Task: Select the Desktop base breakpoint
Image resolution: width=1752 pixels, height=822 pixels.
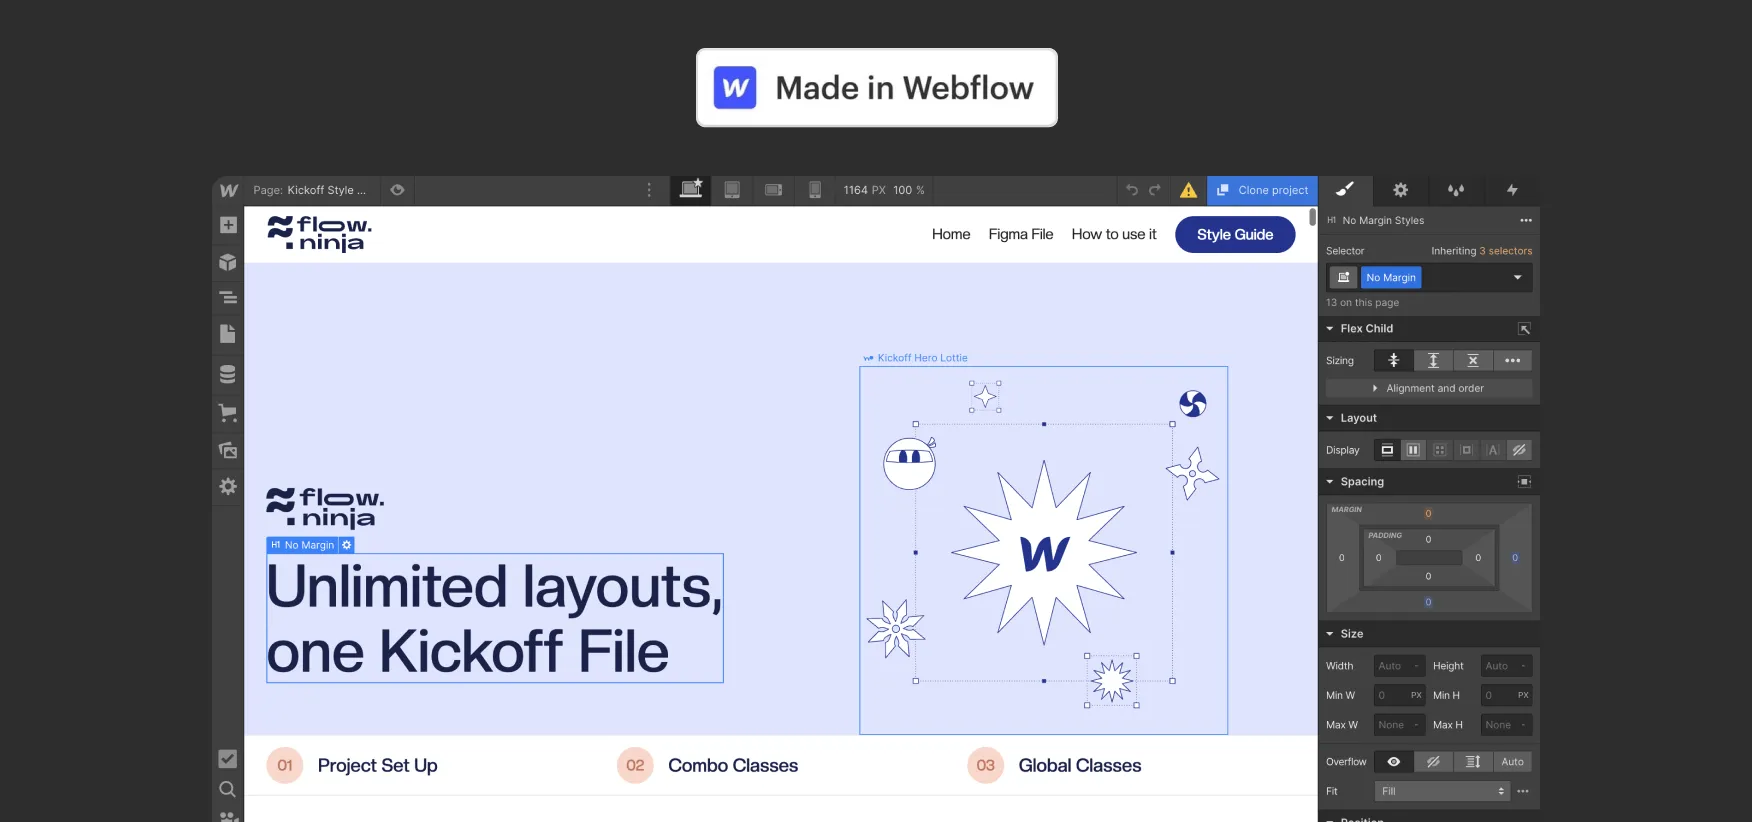Action: pos(691,190)
